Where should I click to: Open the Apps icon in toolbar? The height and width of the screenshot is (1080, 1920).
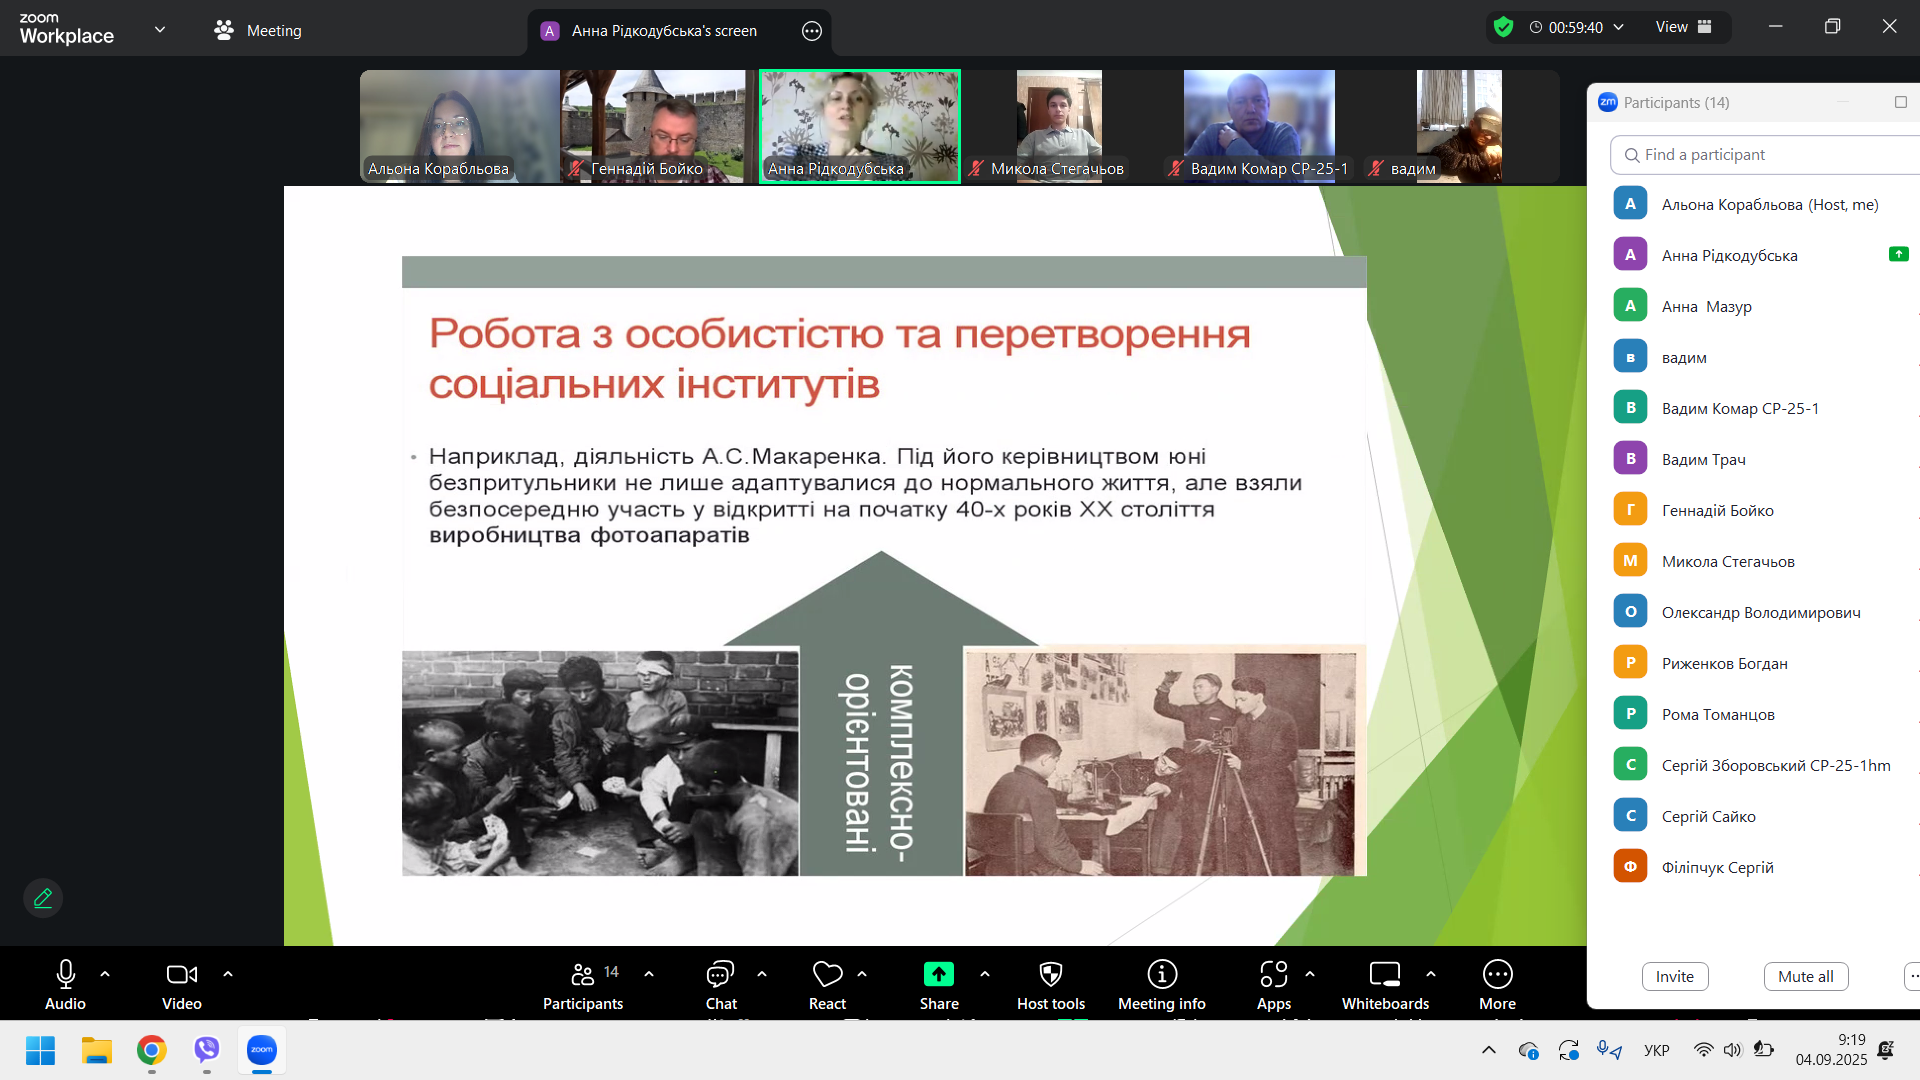[x=1273, y=974]
